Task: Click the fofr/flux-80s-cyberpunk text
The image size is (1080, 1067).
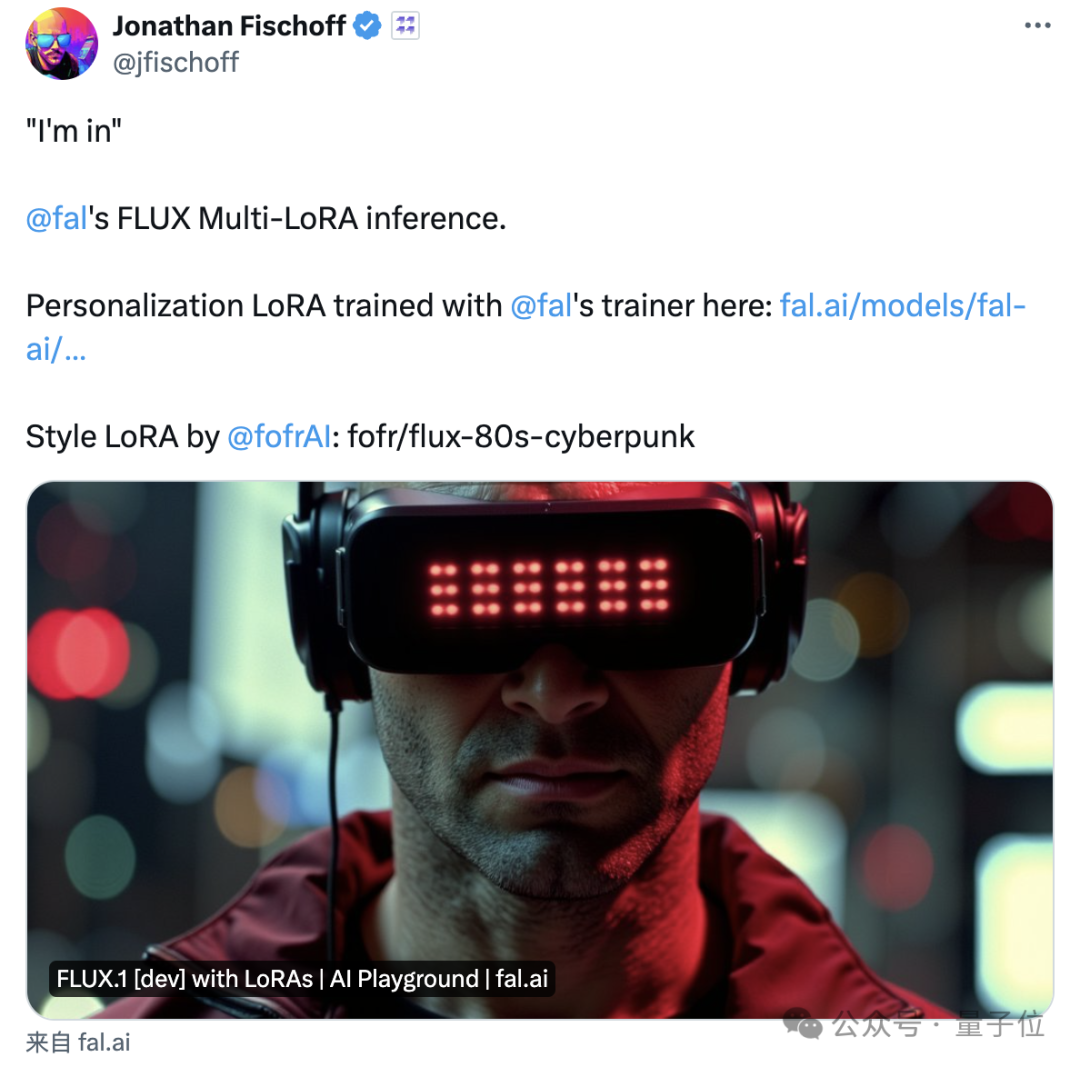Action: (x=521, y=437)
